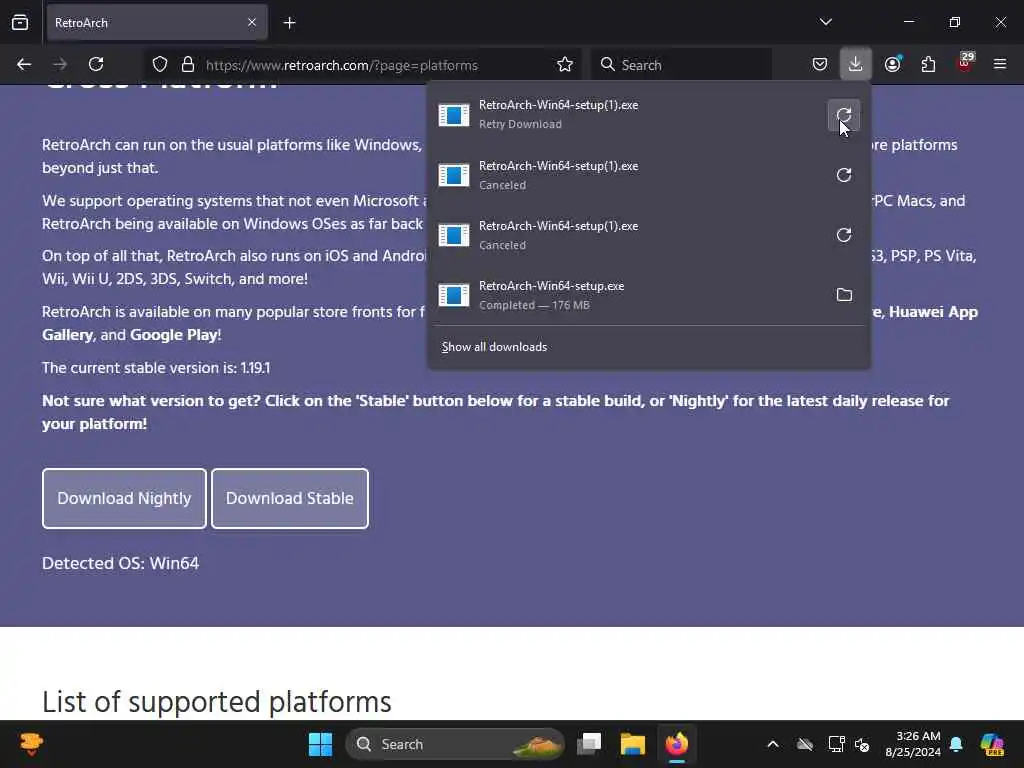
Task: Open File Explorer from taskbar
Action: 633,744
